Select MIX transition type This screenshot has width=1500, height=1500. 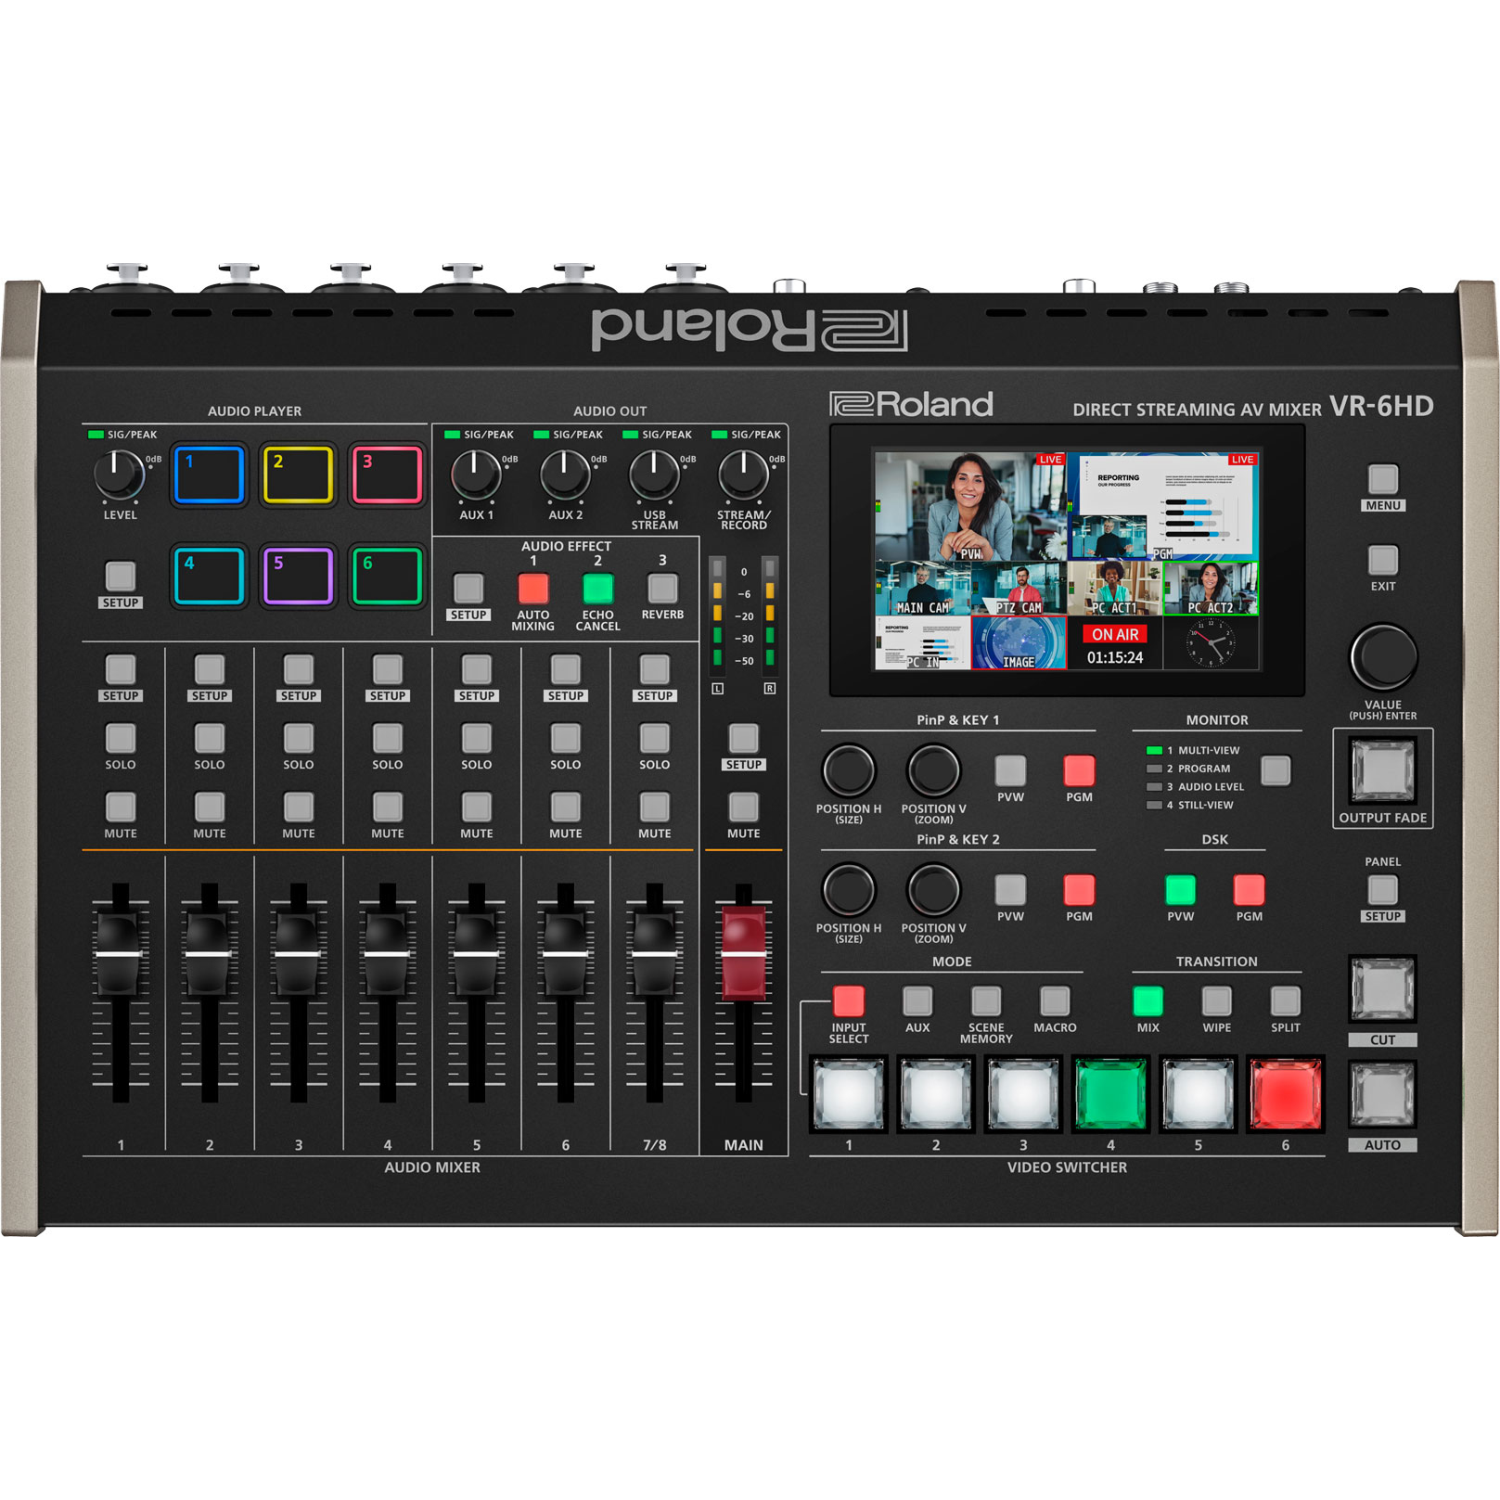point(1148,1001)
